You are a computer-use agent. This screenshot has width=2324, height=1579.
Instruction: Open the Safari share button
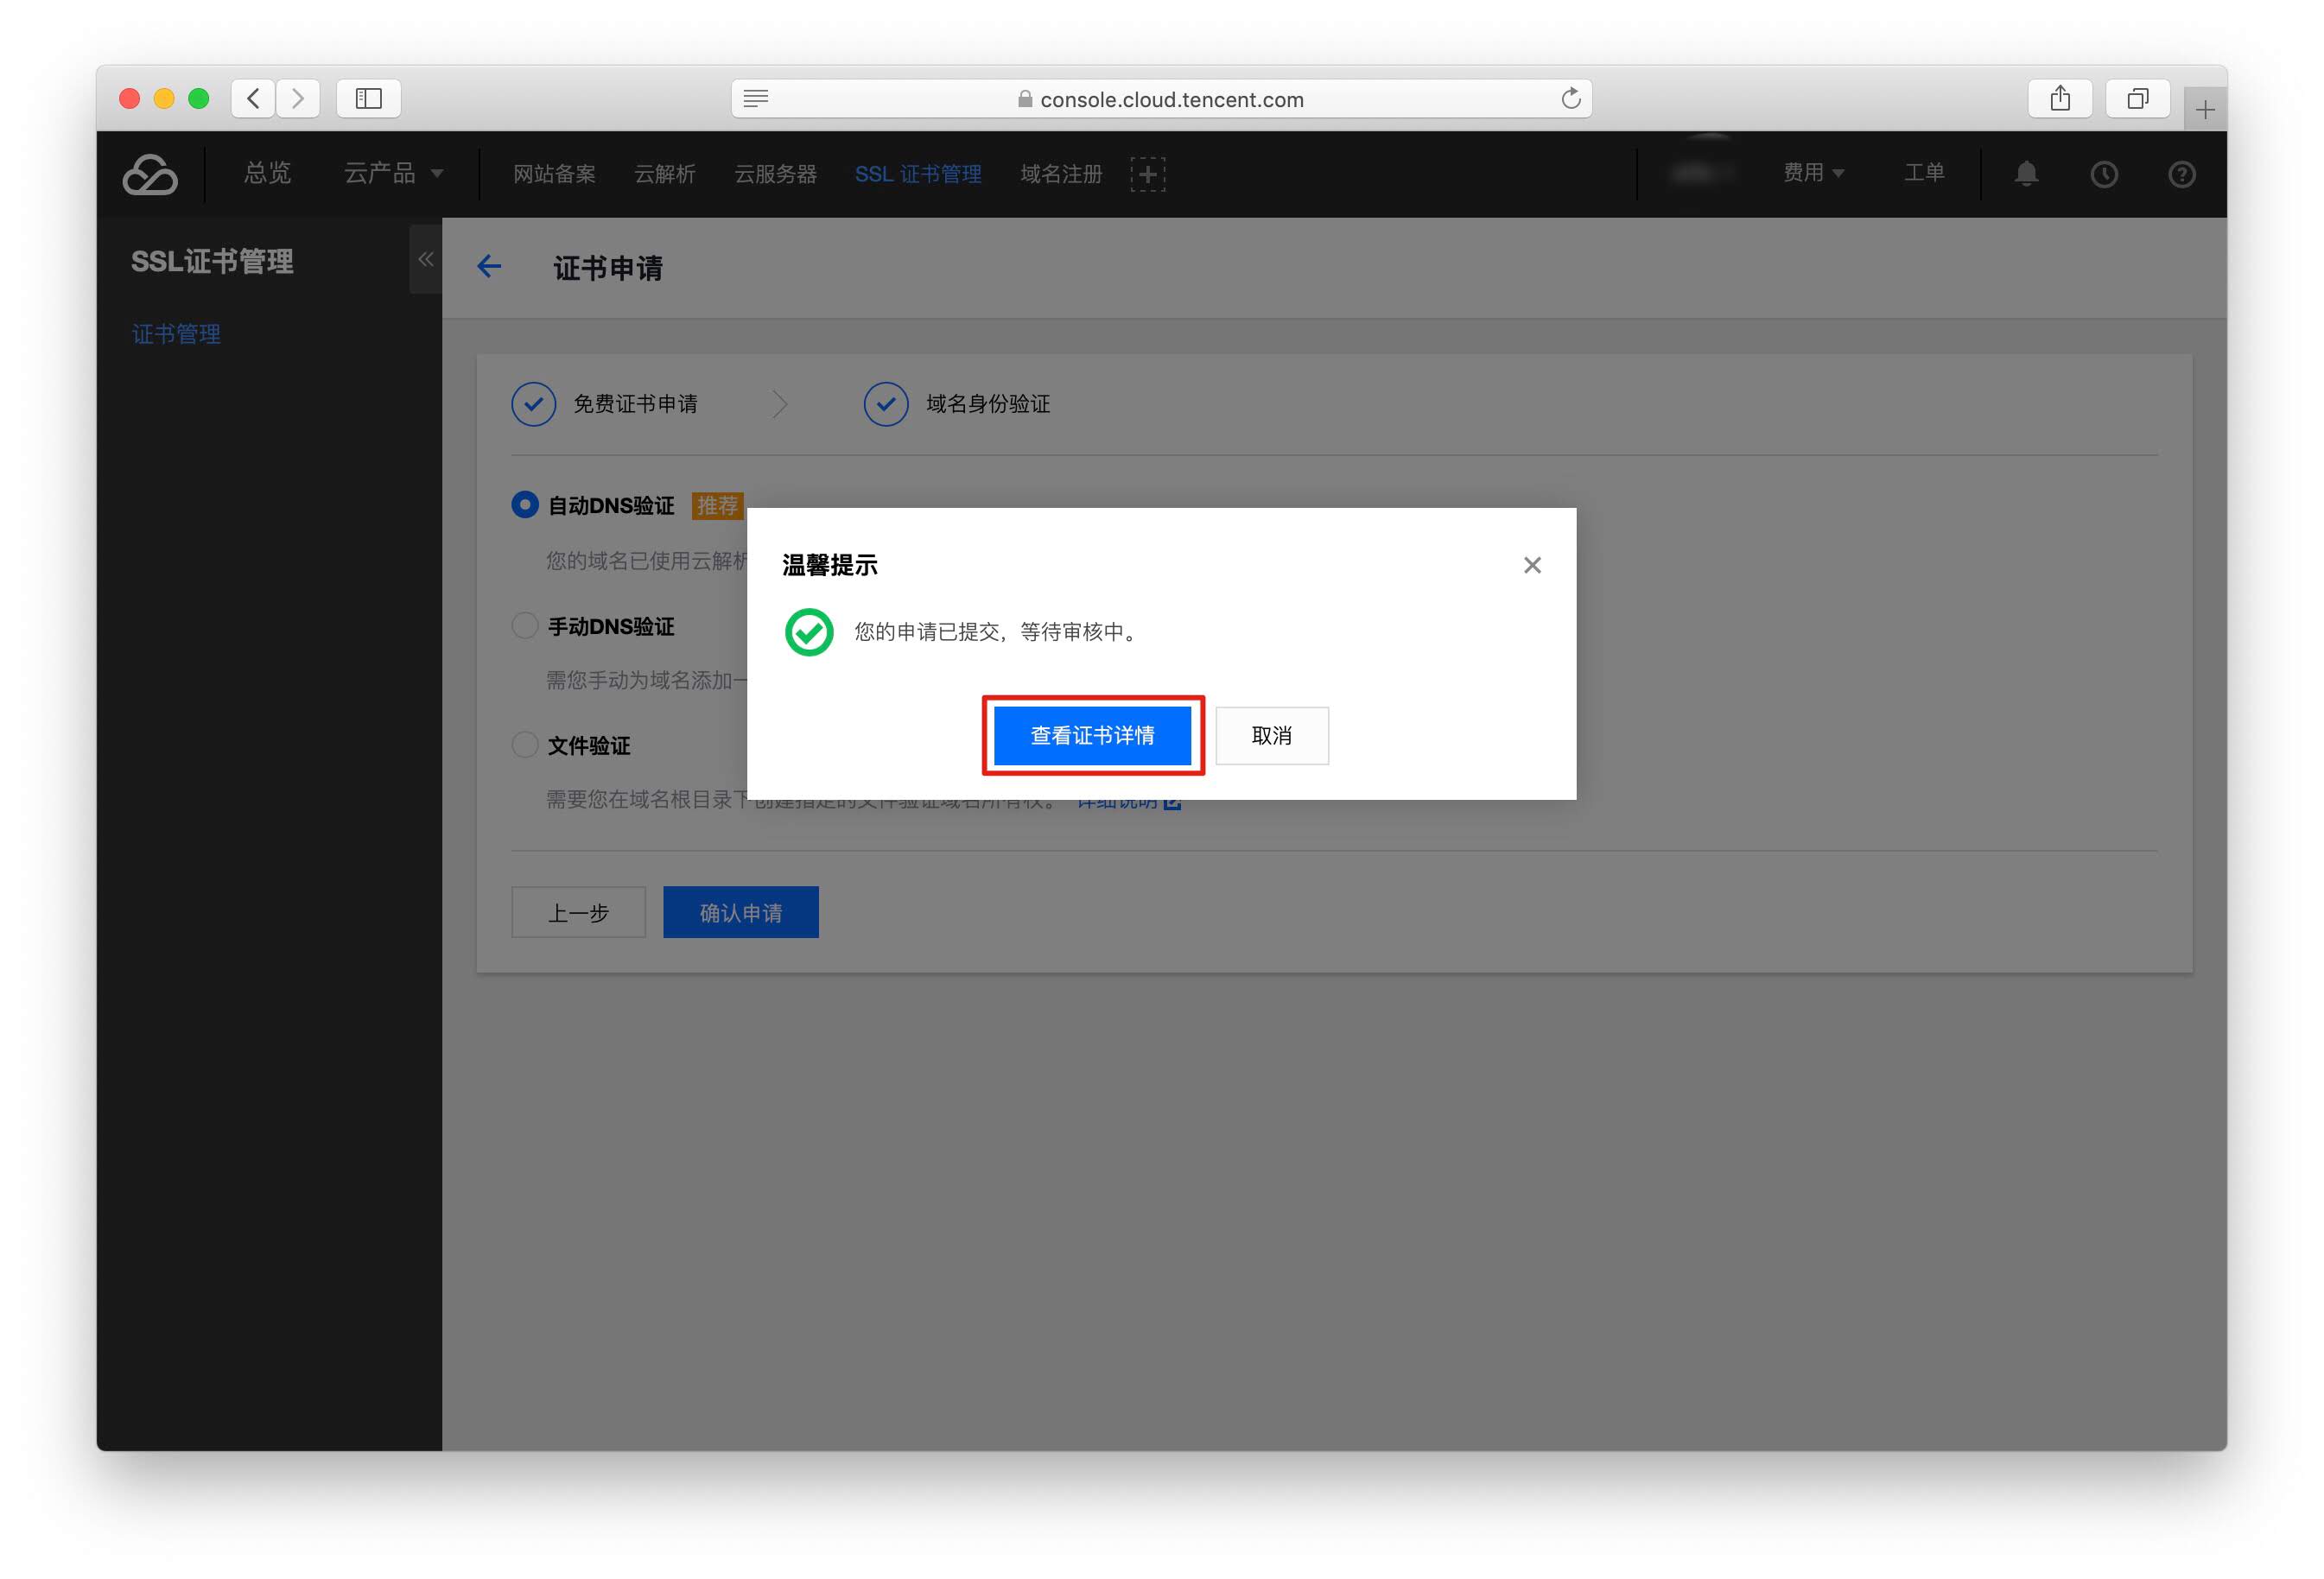point(2060,98)
